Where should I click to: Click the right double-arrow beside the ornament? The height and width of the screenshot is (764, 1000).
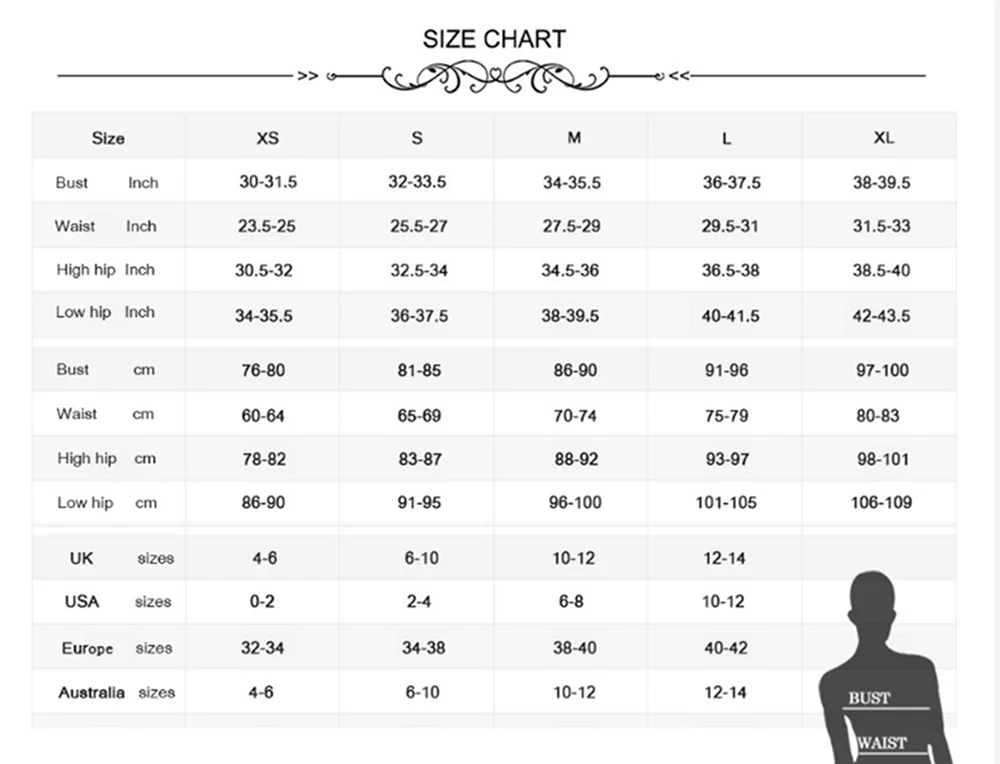click(678, 76)
